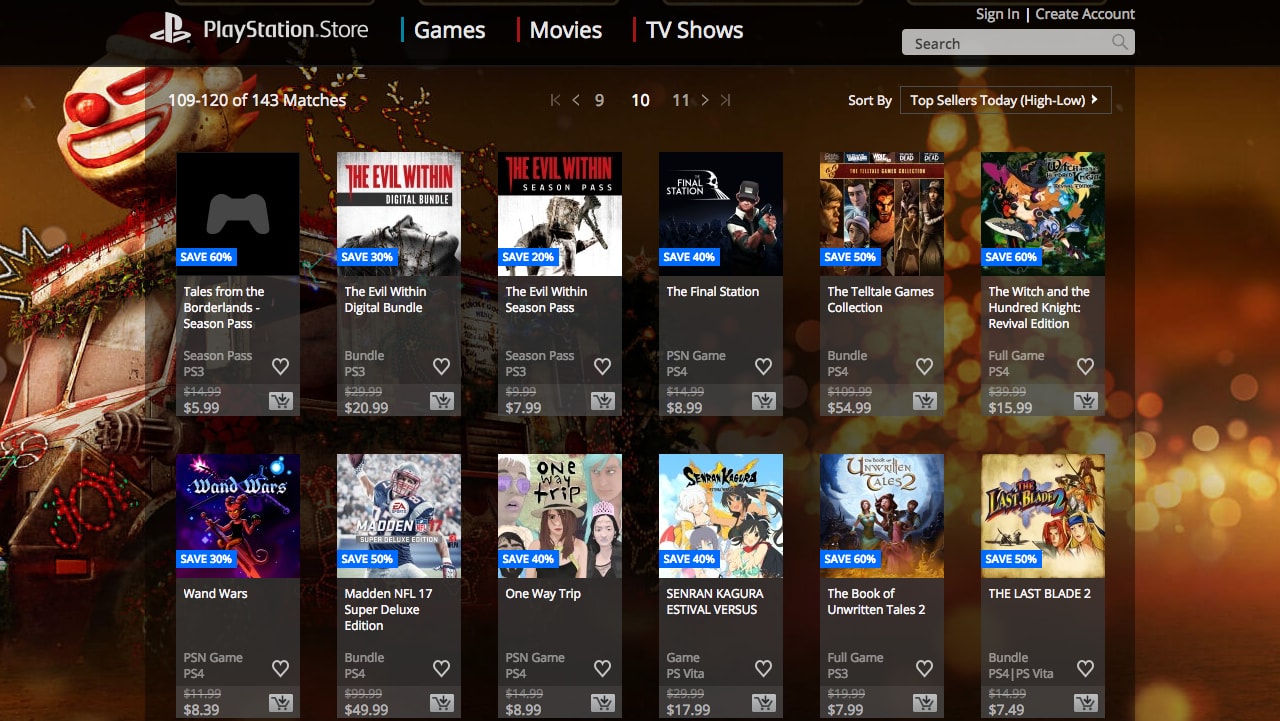Toggle wishlist heart for Witch and Hundred Knight
Viewport: 1280px width, 721px height.
(x=1085, y=367)
